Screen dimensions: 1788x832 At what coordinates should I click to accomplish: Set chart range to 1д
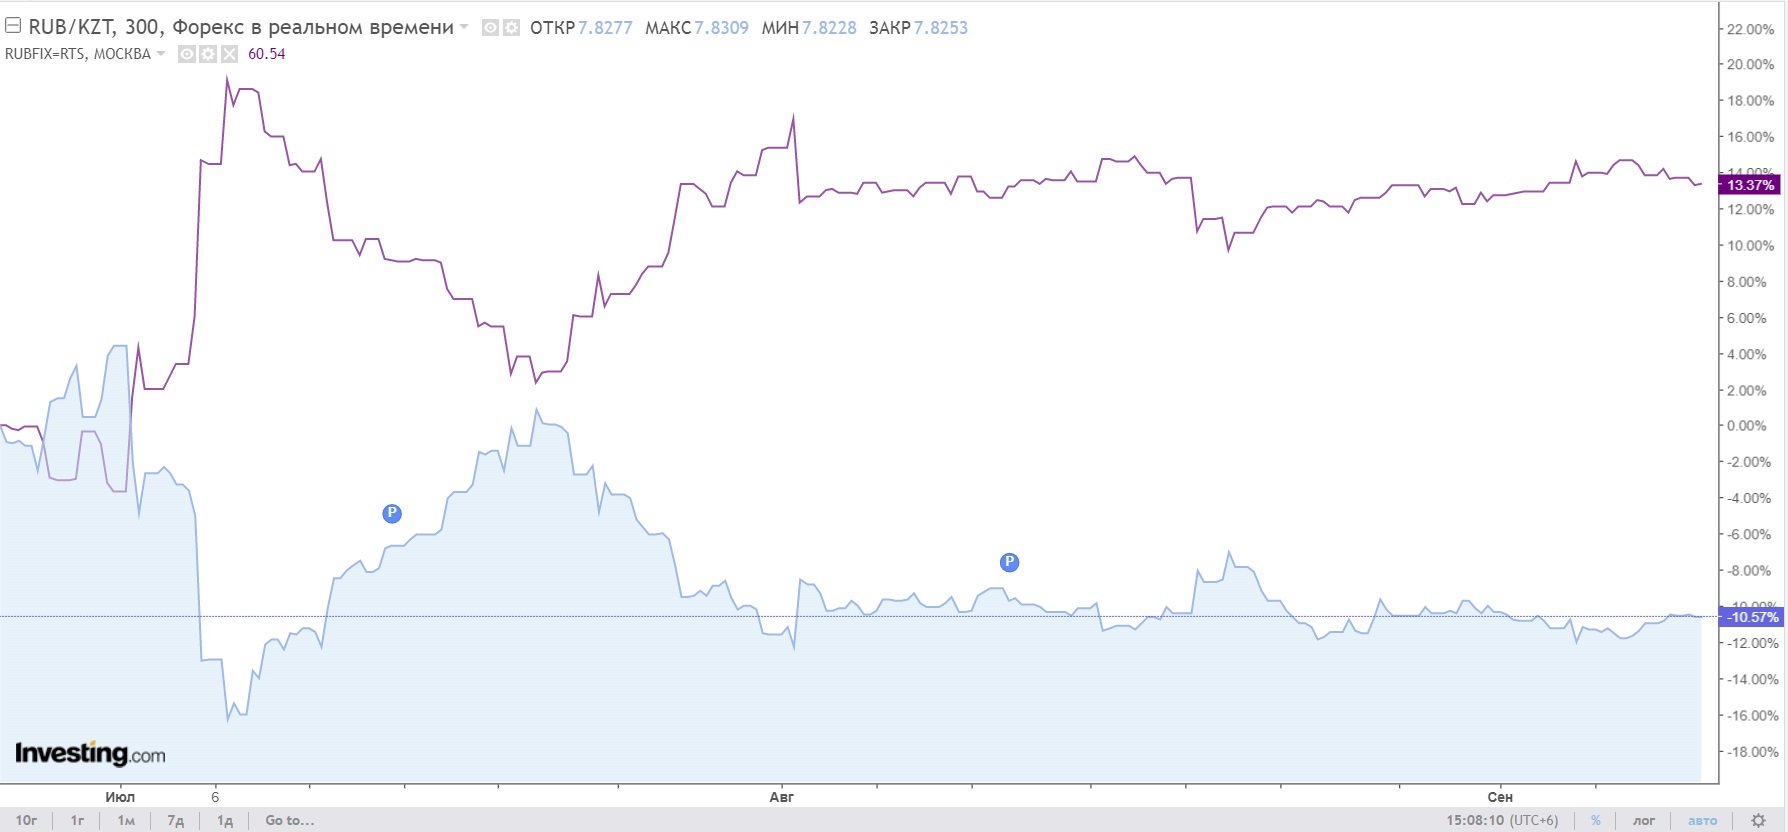click(225, 820)
